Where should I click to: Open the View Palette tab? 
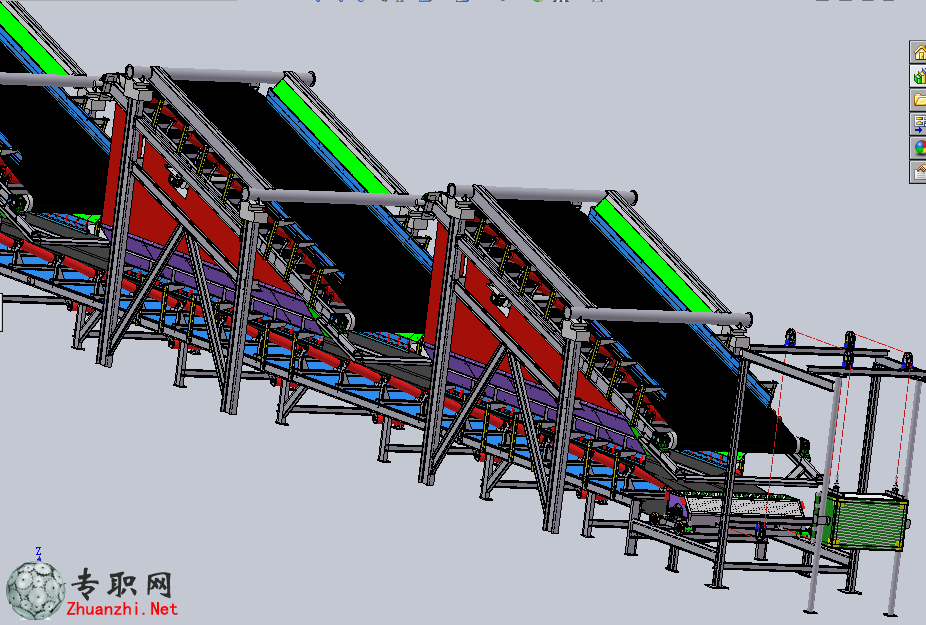click(x=918, y=124)
